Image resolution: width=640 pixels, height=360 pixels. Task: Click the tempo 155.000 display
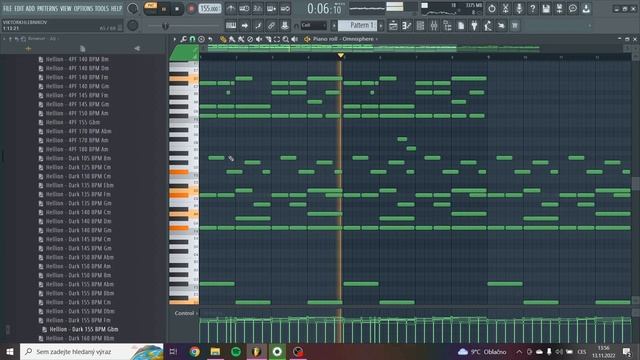[x=210, y=9]
